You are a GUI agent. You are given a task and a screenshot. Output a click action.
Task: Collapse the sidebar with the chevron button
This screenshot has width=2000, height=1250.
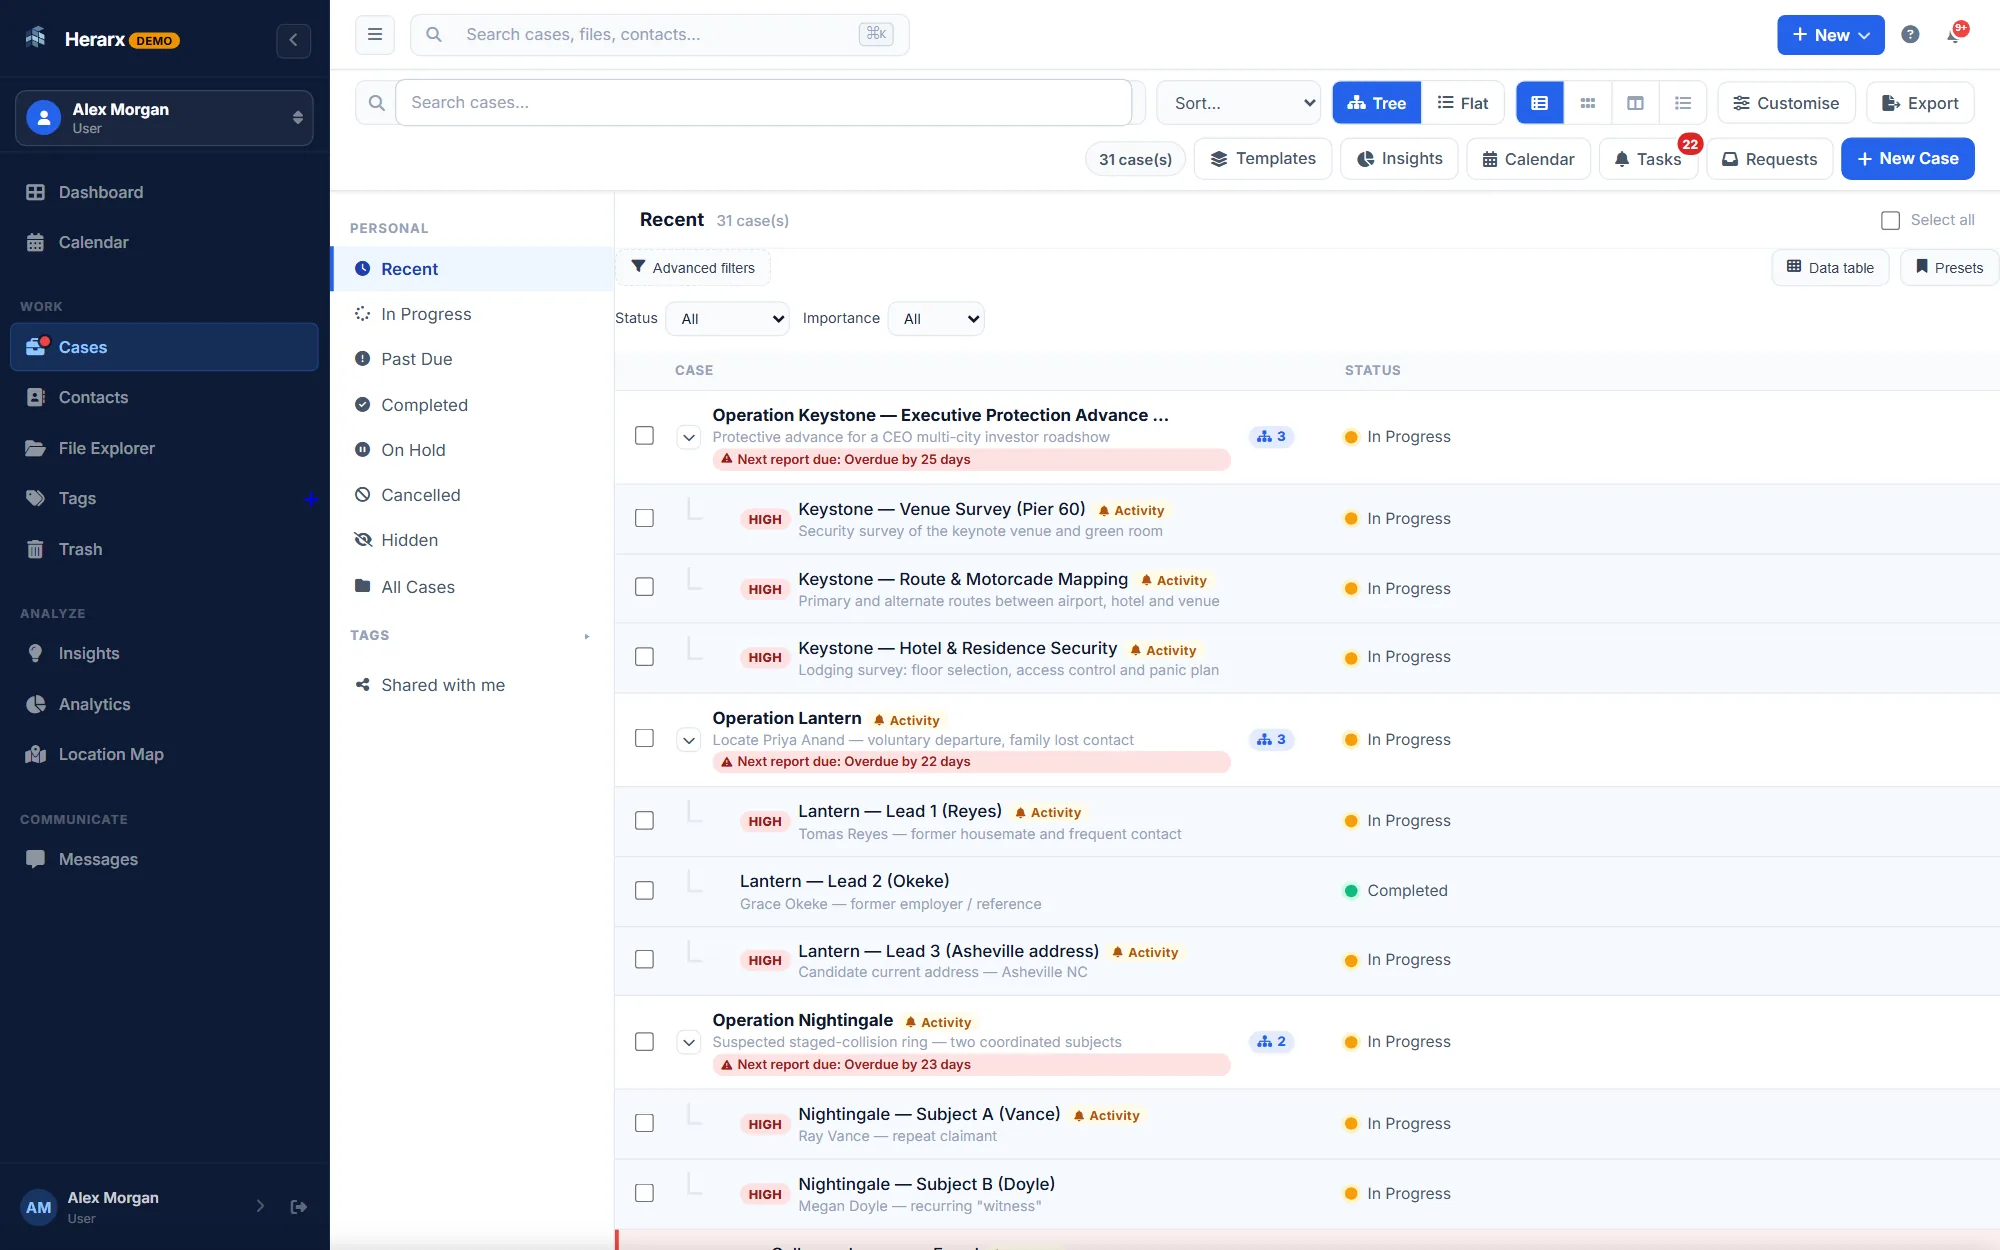tap(293, 40)
